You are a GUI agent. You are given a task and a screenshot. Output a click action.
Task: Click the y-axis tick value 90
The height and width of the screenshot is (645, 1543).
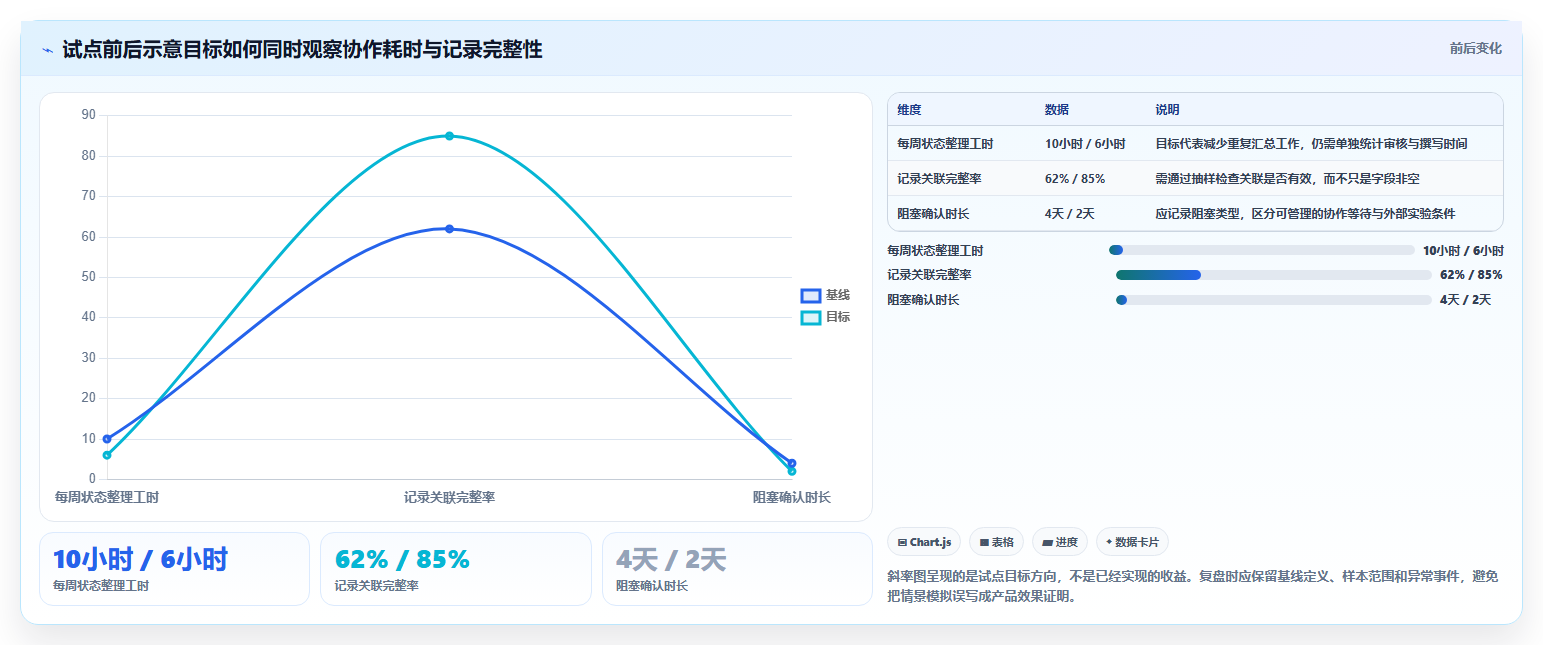click(89, 115)
